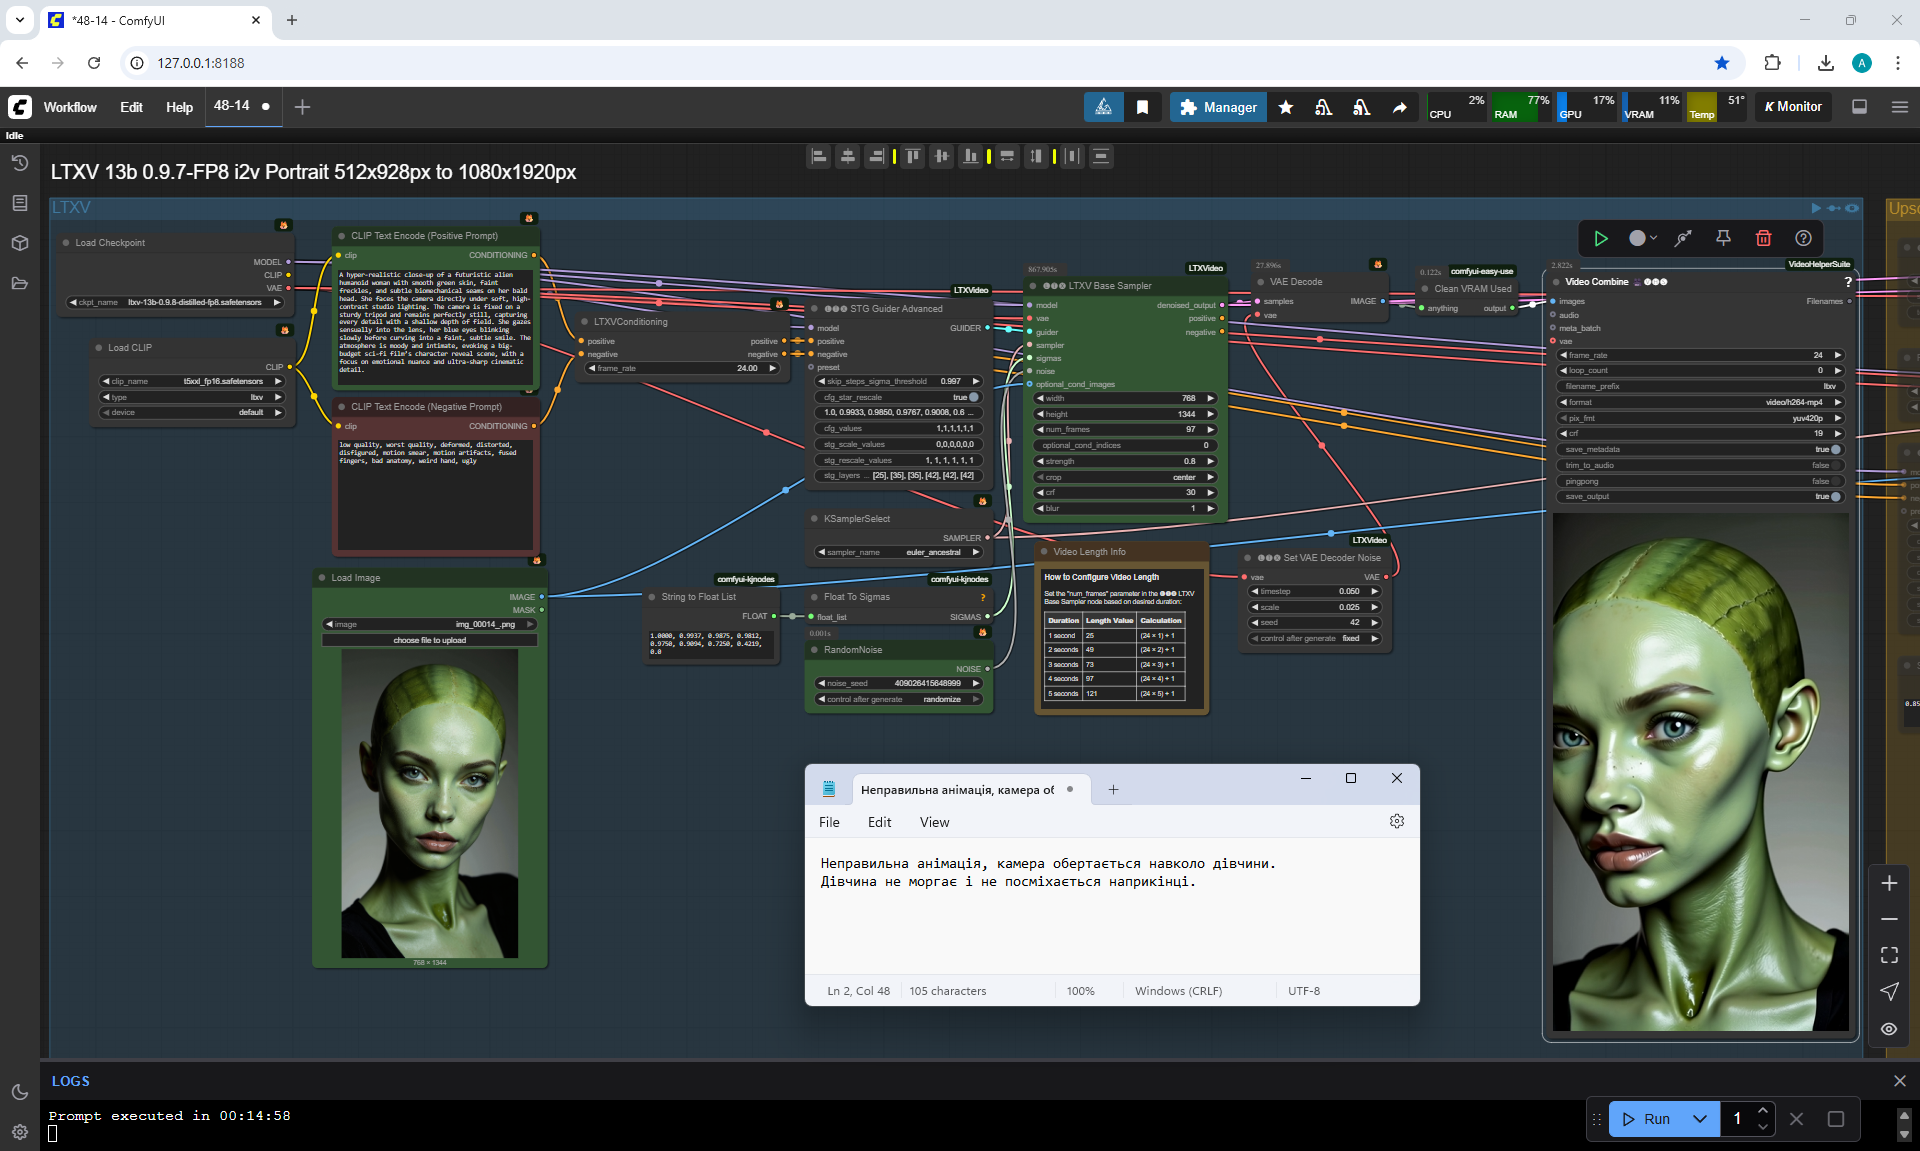Click the Manager button

[x=1218, y=107]
